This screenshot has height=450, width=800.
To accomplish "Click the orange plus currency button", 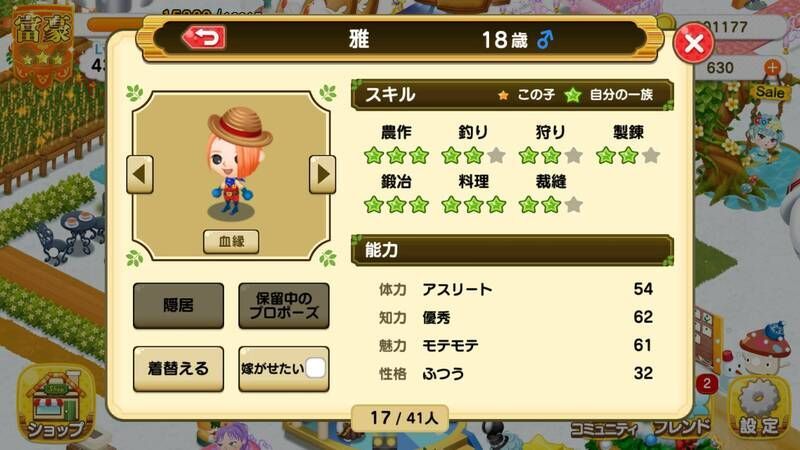I will pos(772,67).
